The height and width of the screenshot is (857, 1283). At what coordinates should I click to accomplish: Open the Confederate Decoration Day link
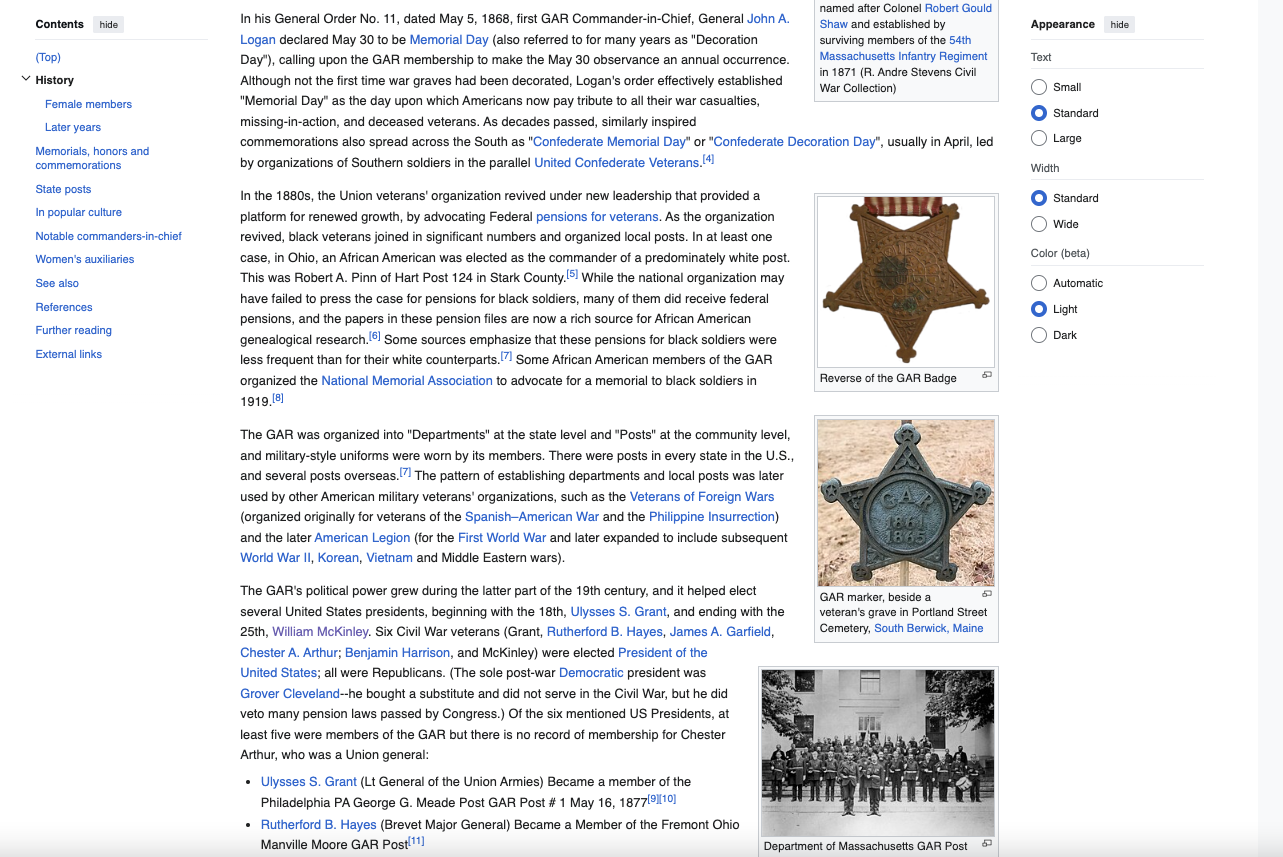point(794,141)
